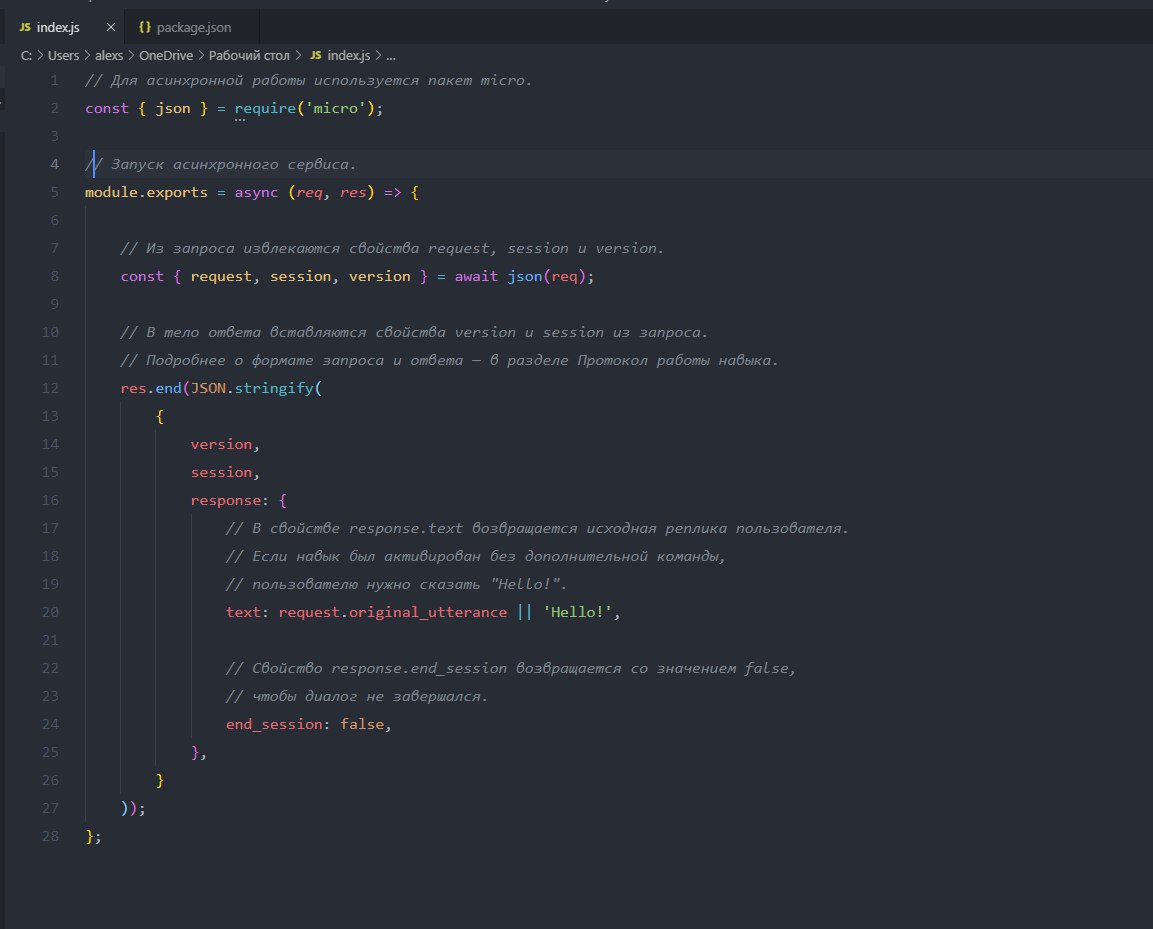The width and height of the screenshot is (1153, 929).
Task: Open the breadcrumb ellipsis symbol list
Action: [x=391, y=55]
